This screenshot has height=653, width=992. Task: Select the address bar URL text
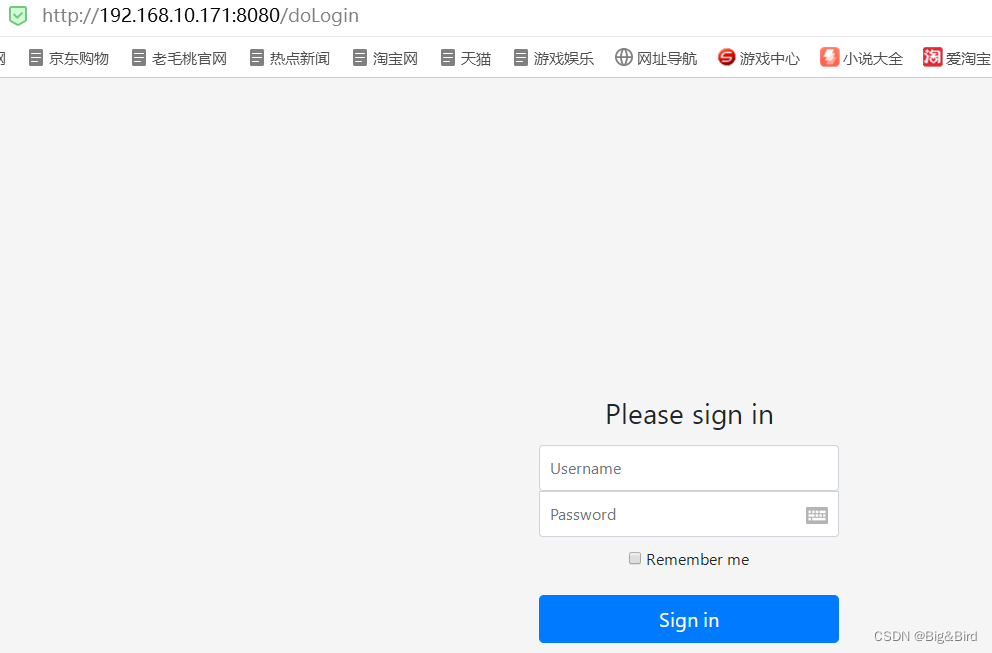(x=201, y=16)
